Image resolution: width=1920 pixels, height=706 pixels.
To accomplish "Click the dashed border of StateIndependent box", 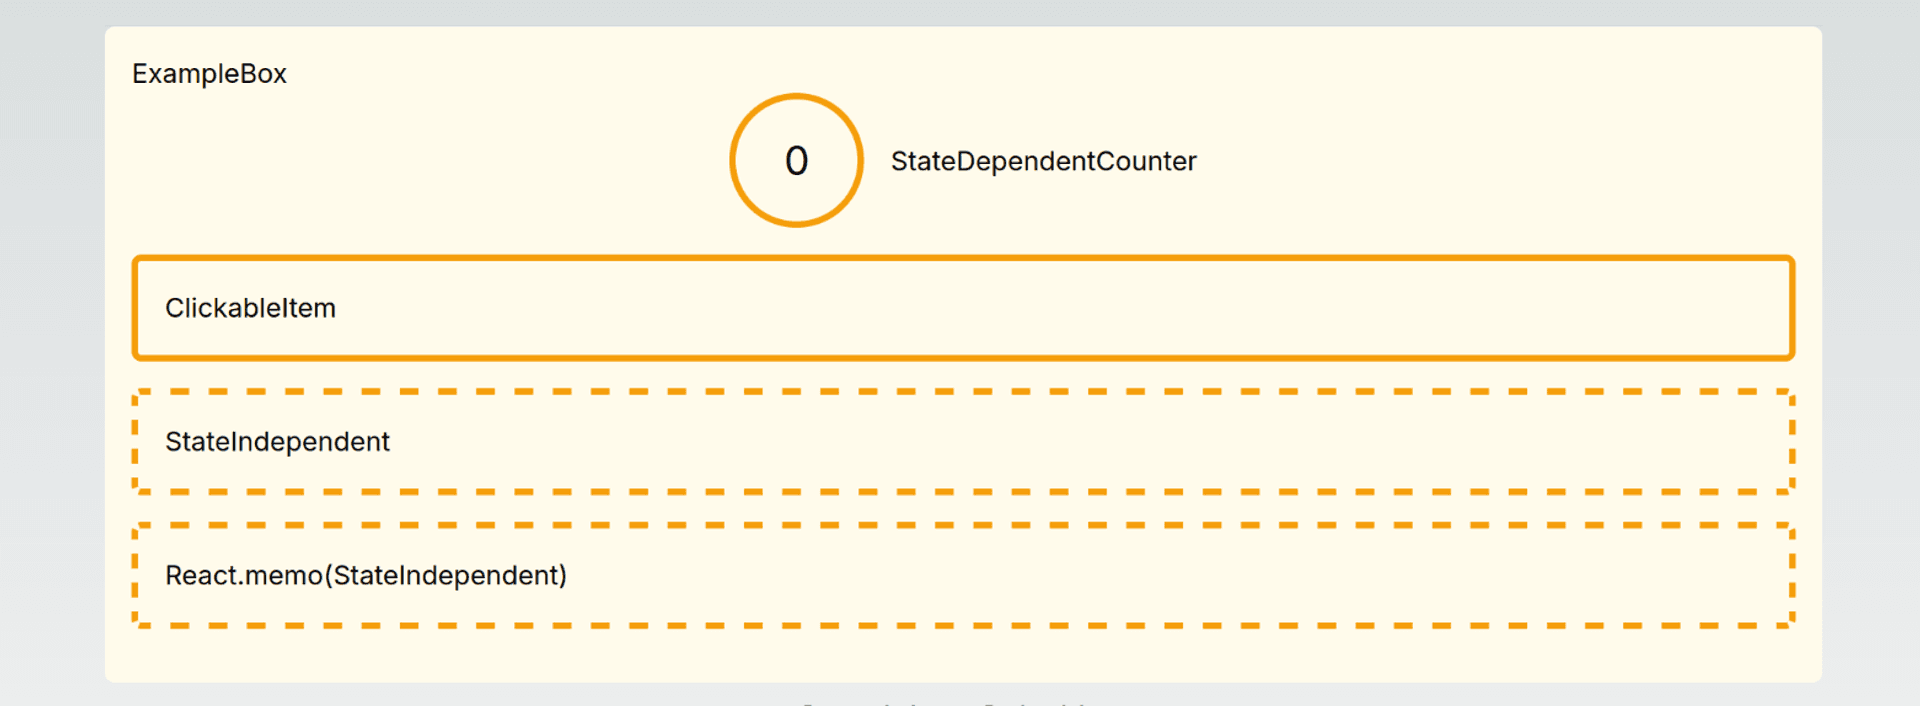I will click(963, 392).
